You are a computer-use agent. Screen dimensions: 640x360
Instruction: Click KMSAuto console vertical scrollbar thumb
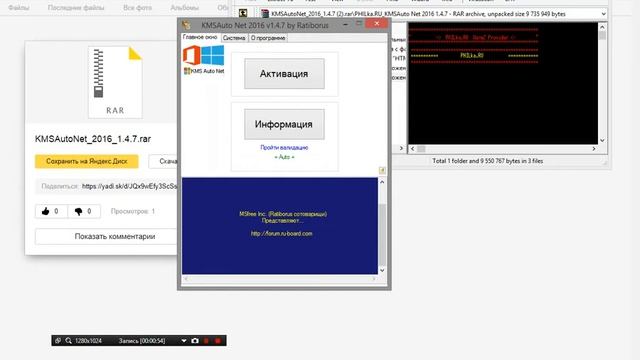(382, 235)
